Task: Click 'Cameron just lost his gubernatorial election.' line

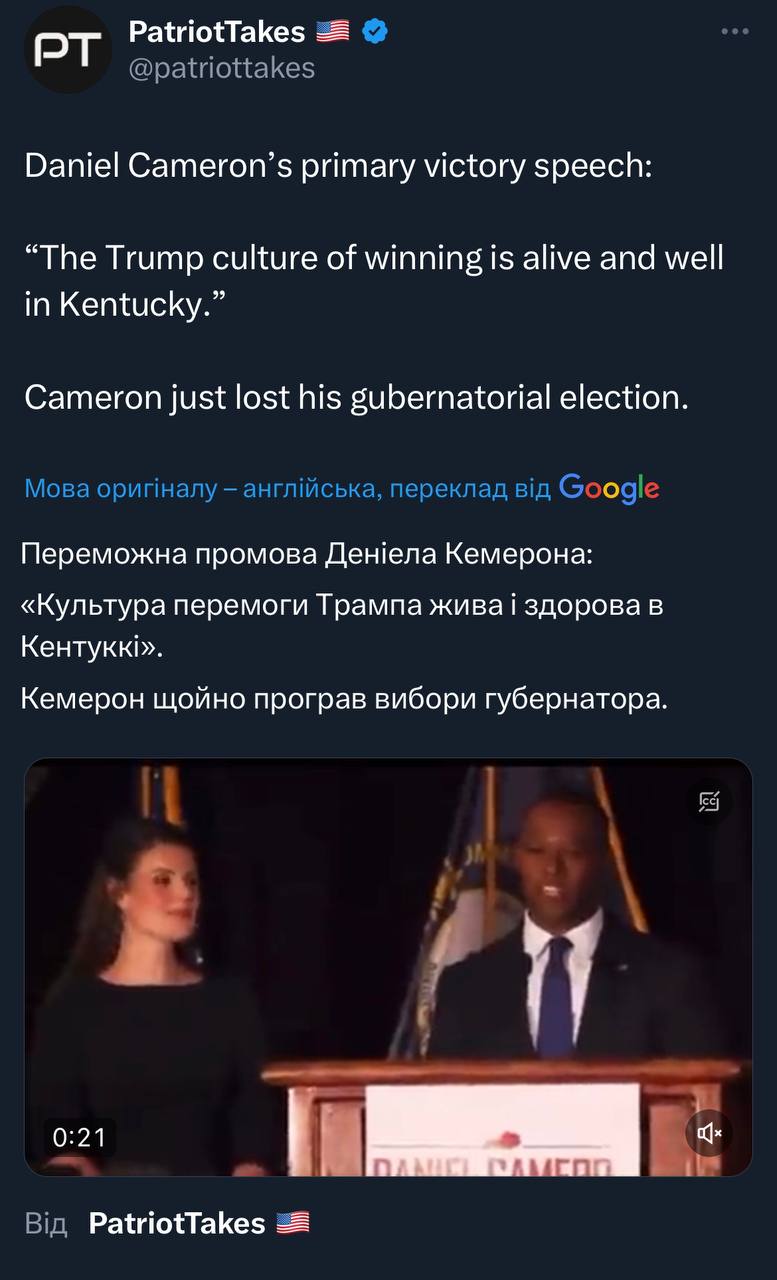Action: (x=356, y=397)
